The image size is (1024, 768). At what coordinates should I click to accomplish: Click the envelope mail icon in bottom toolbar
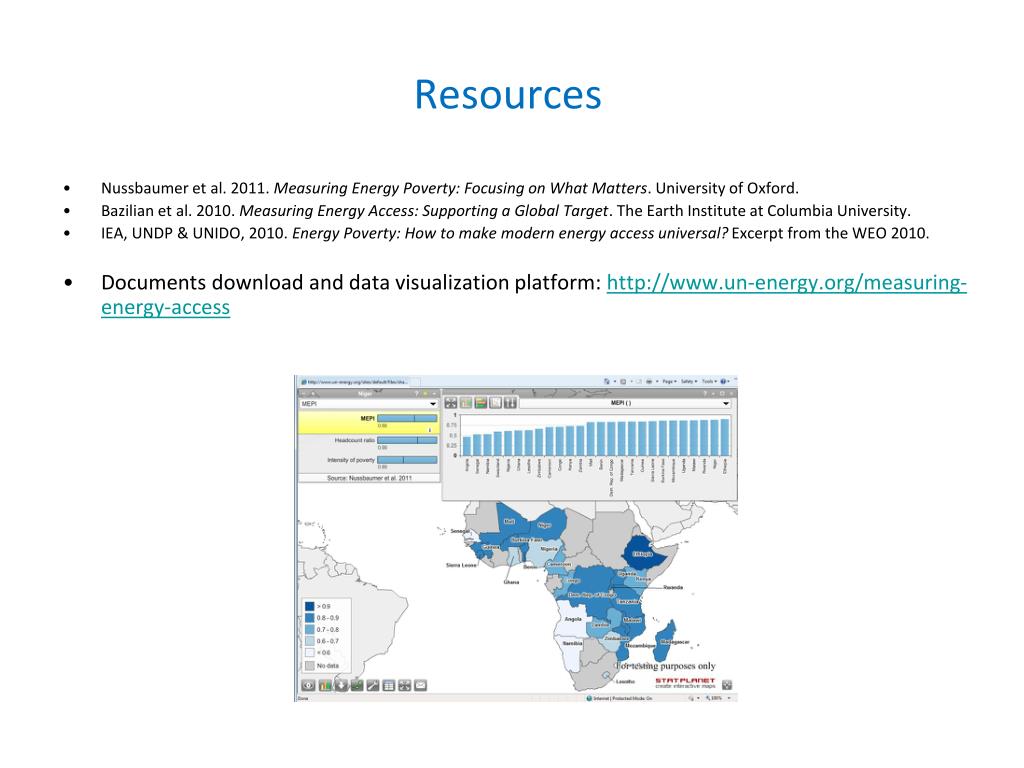421,685
